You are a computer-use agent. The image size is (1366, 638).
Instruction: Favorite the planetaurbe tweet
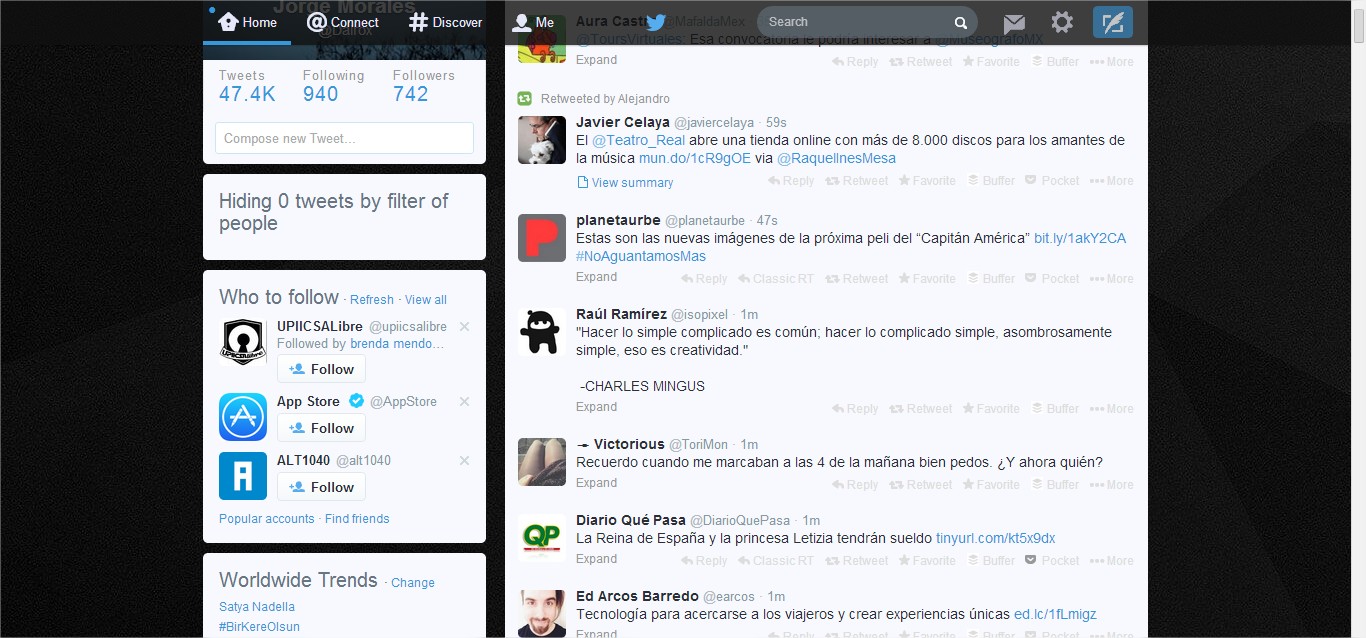tap(927, 279)
